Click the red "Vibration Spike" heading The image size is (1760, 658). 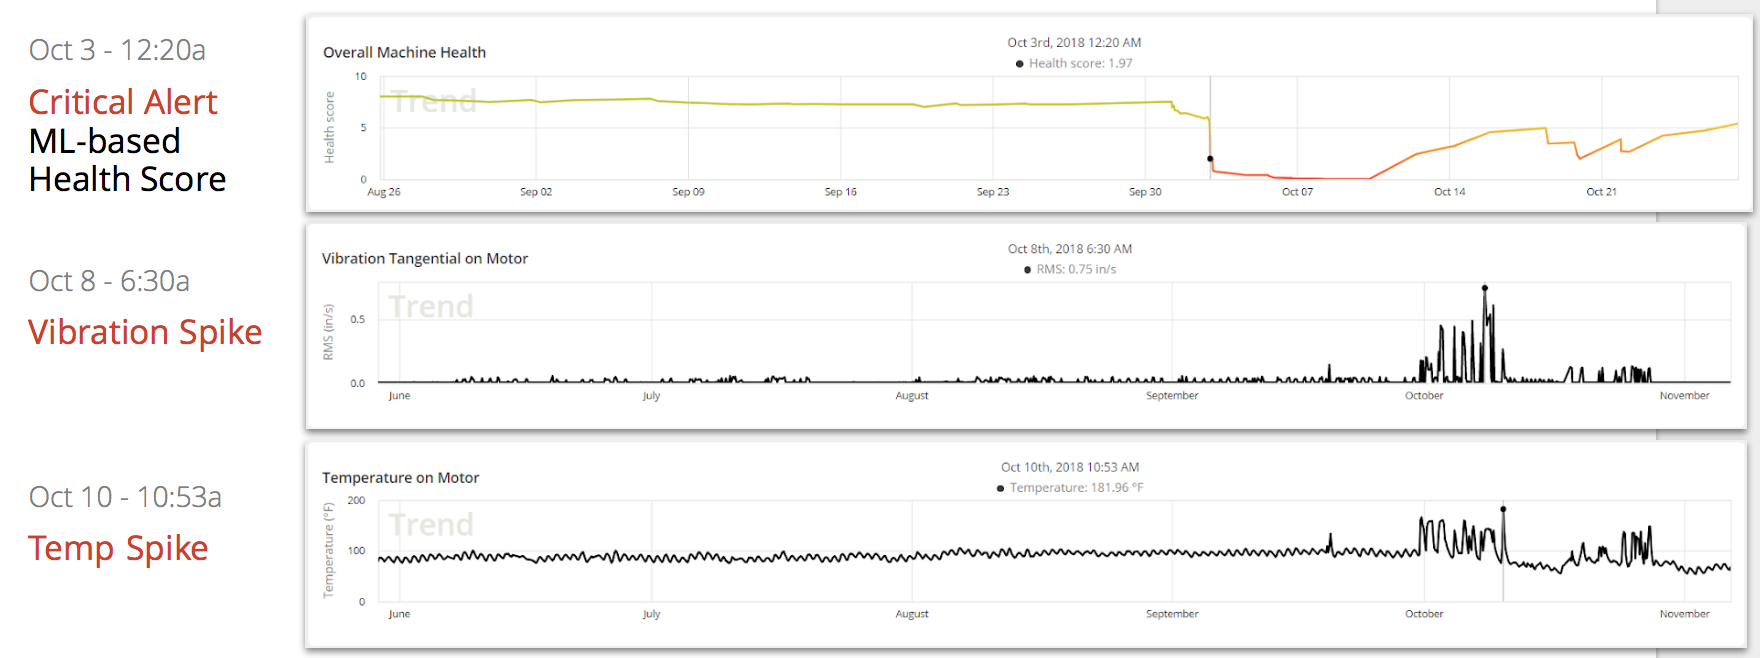point(145,332)
